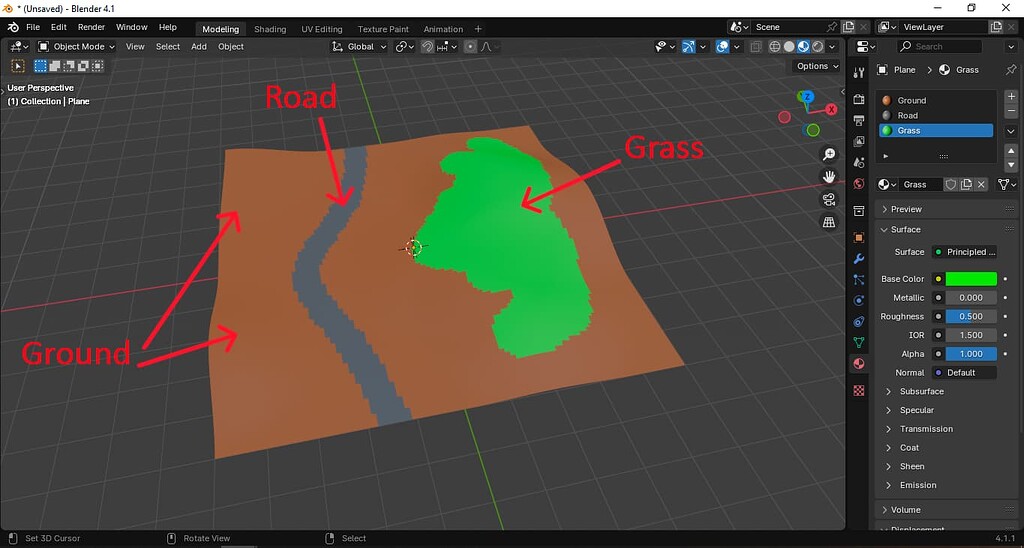Click the pan hand icon in viewport

(x=829, y=177)
